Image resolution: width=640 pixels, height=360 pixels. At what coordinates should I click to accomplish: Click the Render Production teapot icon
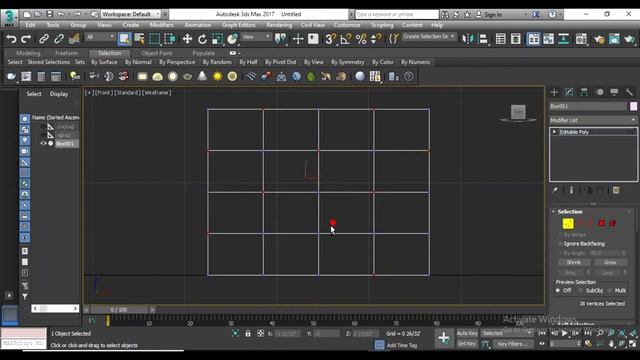[629, 39]
